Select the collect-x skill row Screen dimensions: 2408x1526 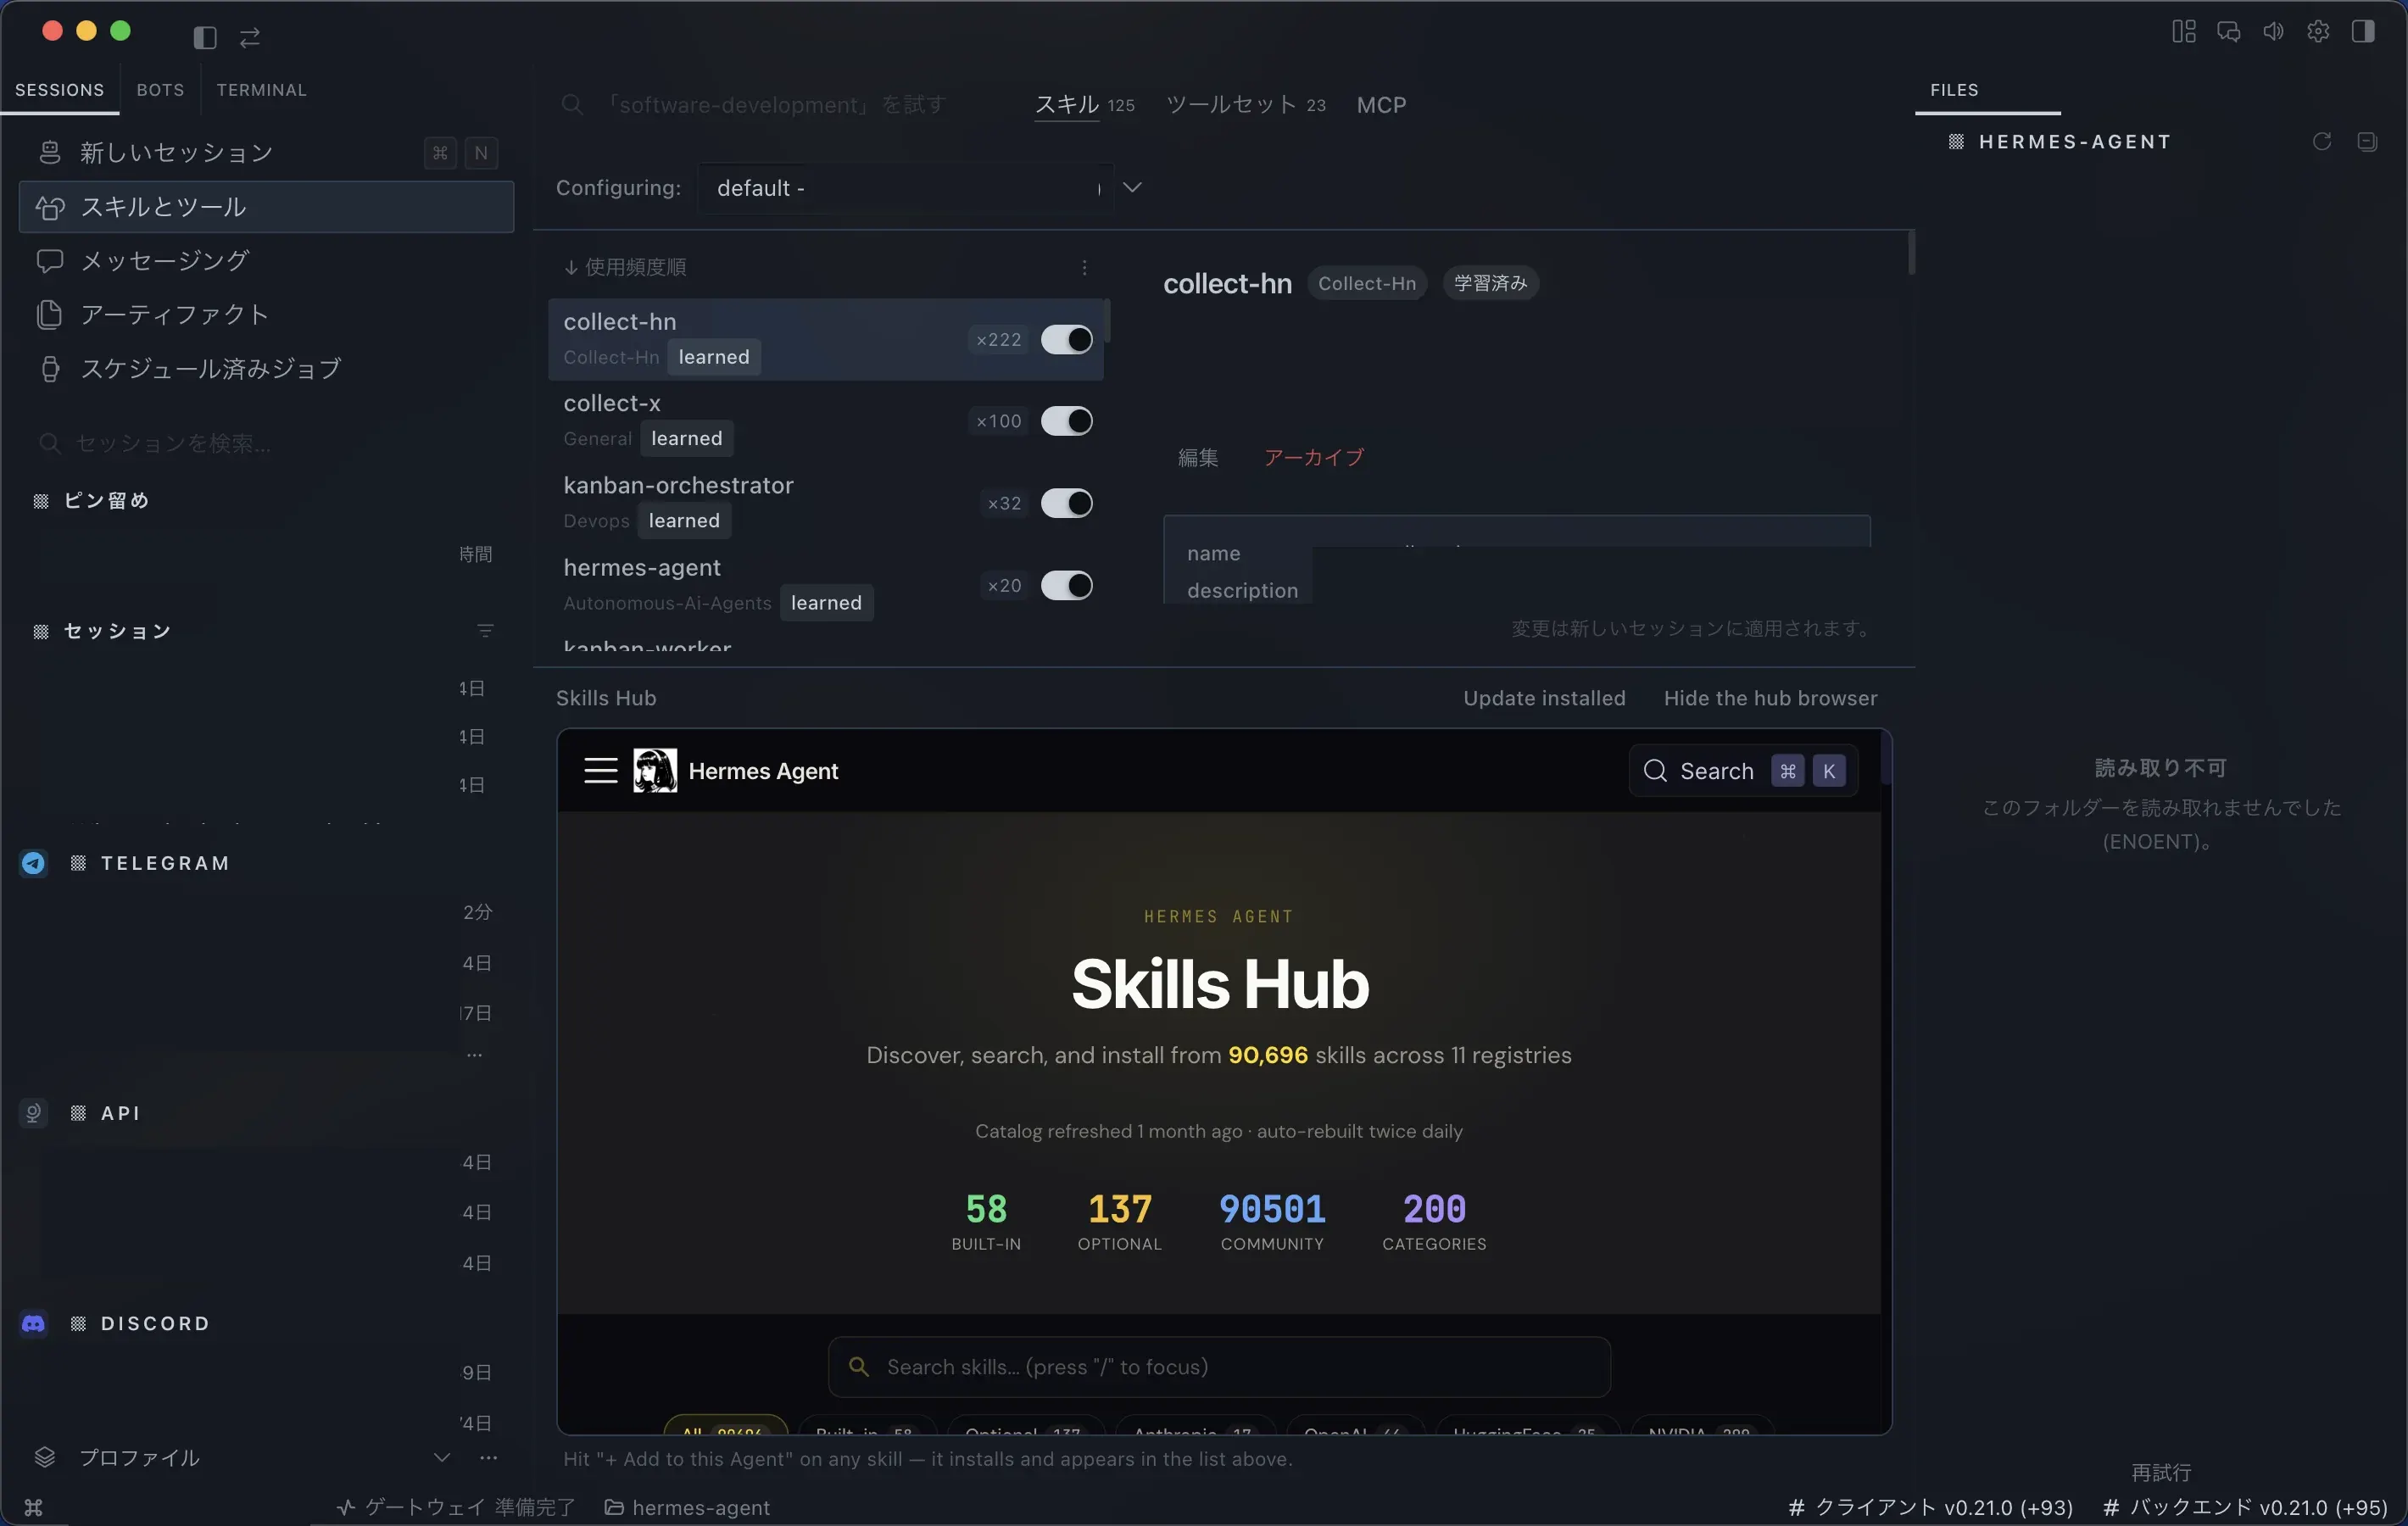[x=826, y=421]
